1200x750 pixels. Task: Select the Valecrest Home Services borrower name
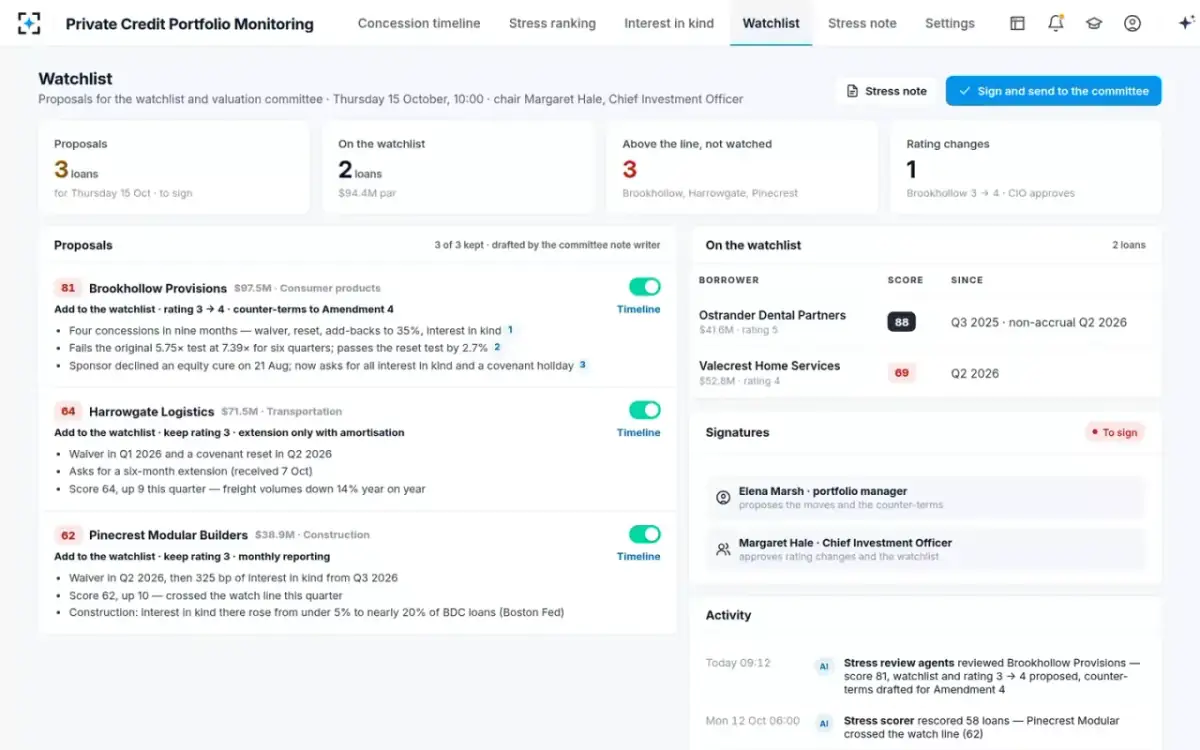tap(769, 366)
